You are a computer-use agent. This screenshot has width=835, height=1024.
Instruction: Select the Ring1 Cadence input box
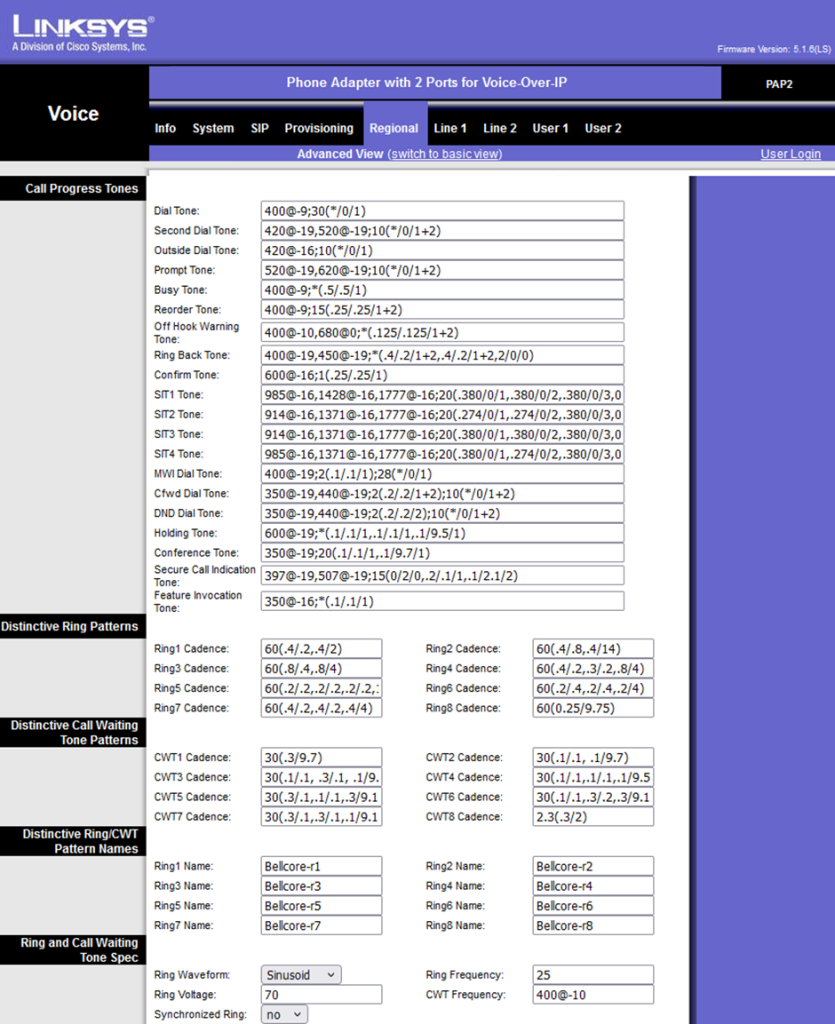[321, 649]
